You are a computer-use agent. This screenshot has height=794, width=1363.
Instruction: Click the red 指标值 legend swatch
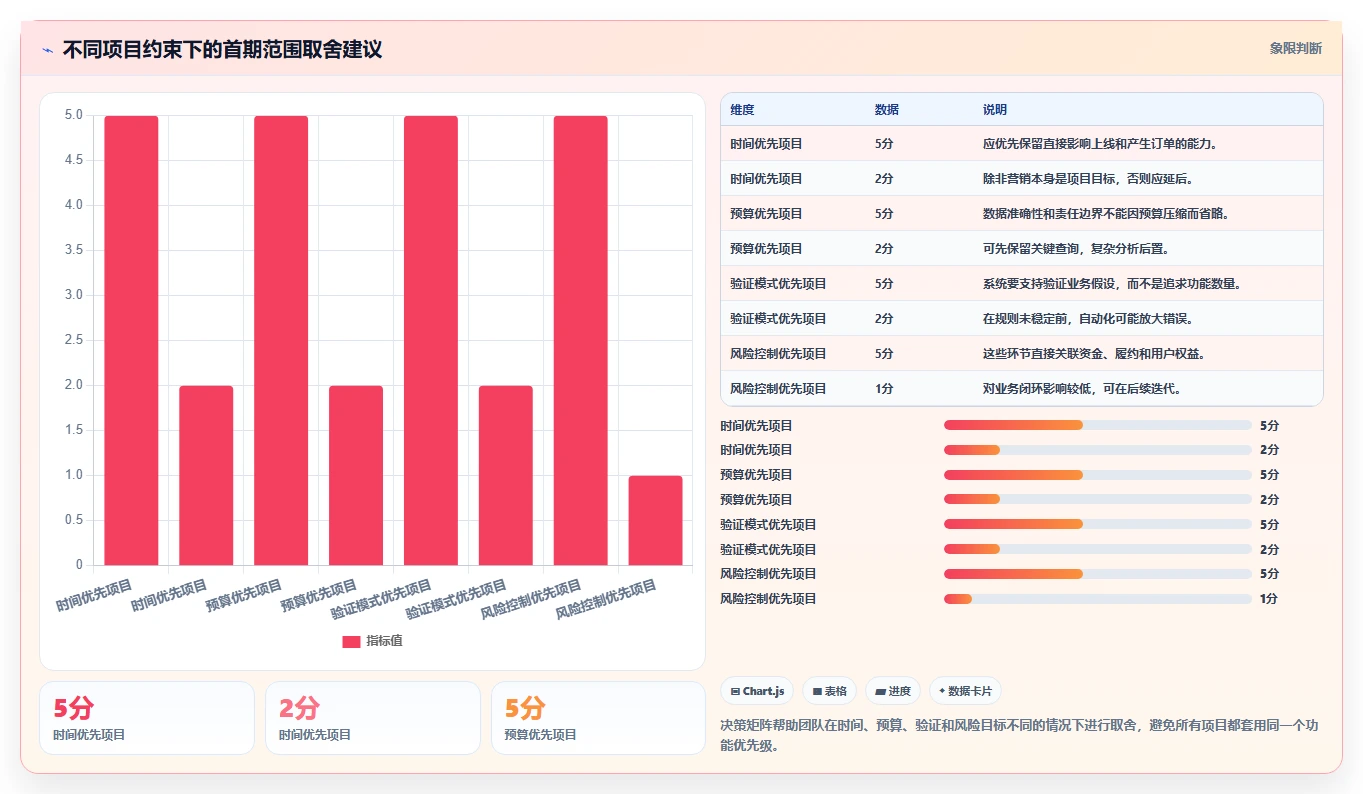click(x=351, y=641)
